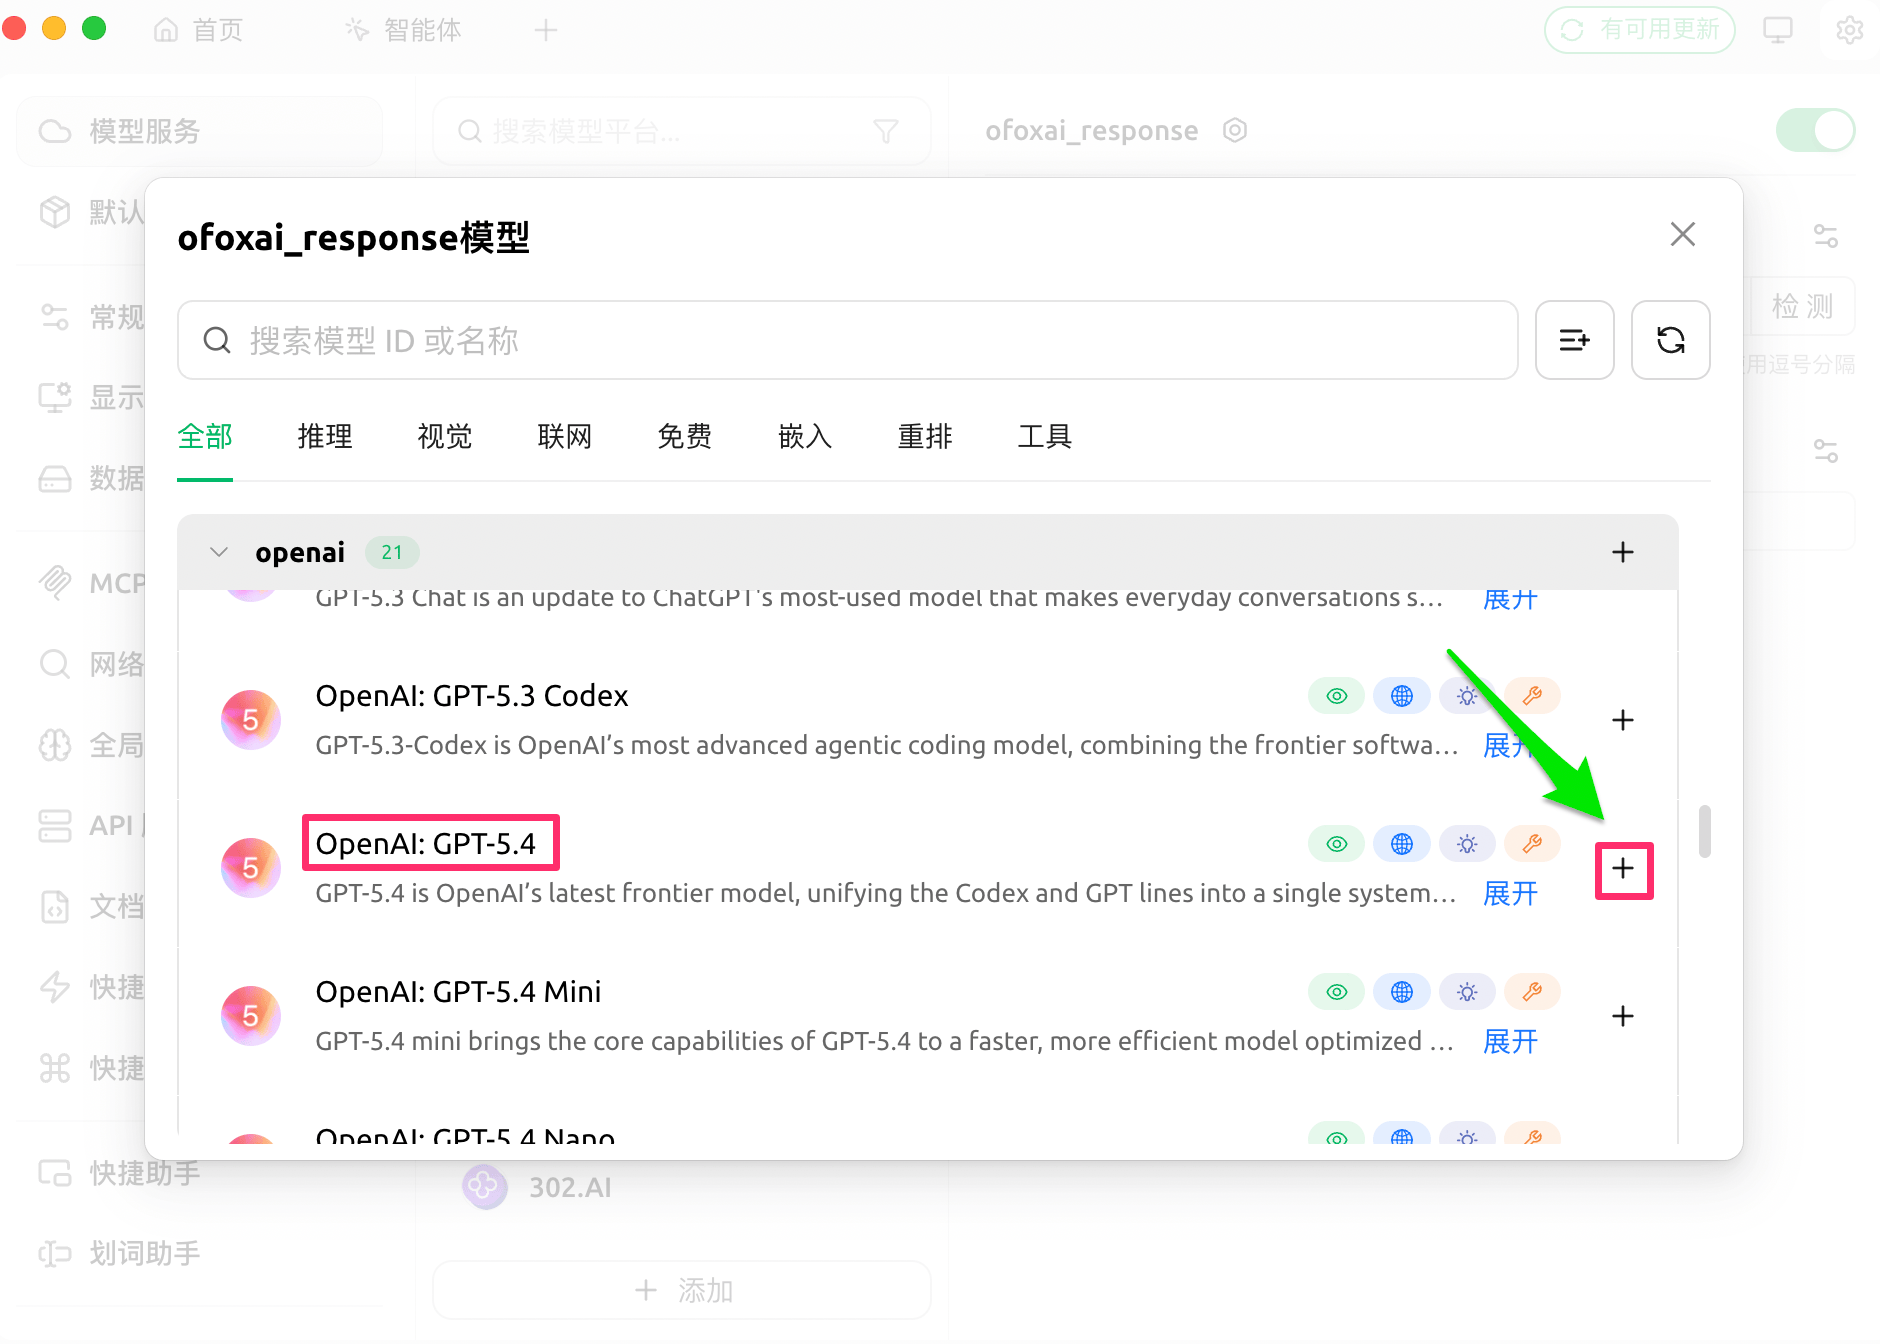Click the 添加 provider button

pos(681,1290)
